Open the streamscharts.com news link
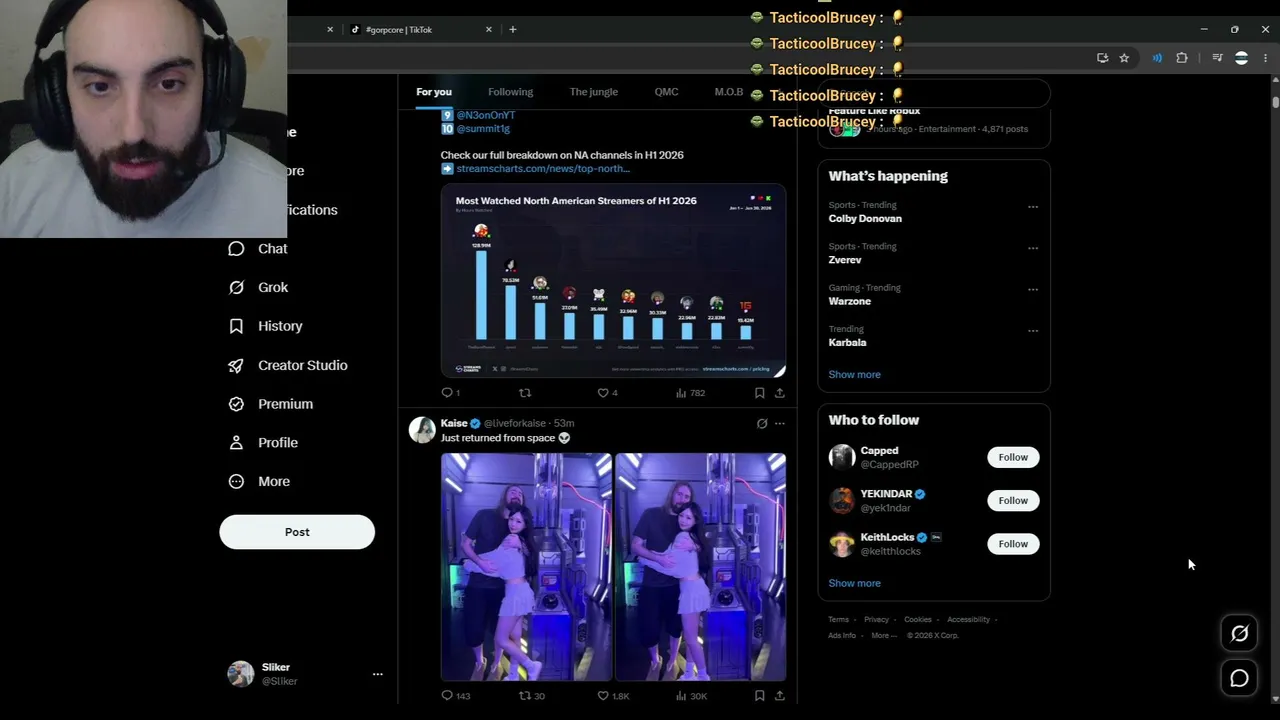Viewport: 1280px width, 720px height. click(543, 169)
